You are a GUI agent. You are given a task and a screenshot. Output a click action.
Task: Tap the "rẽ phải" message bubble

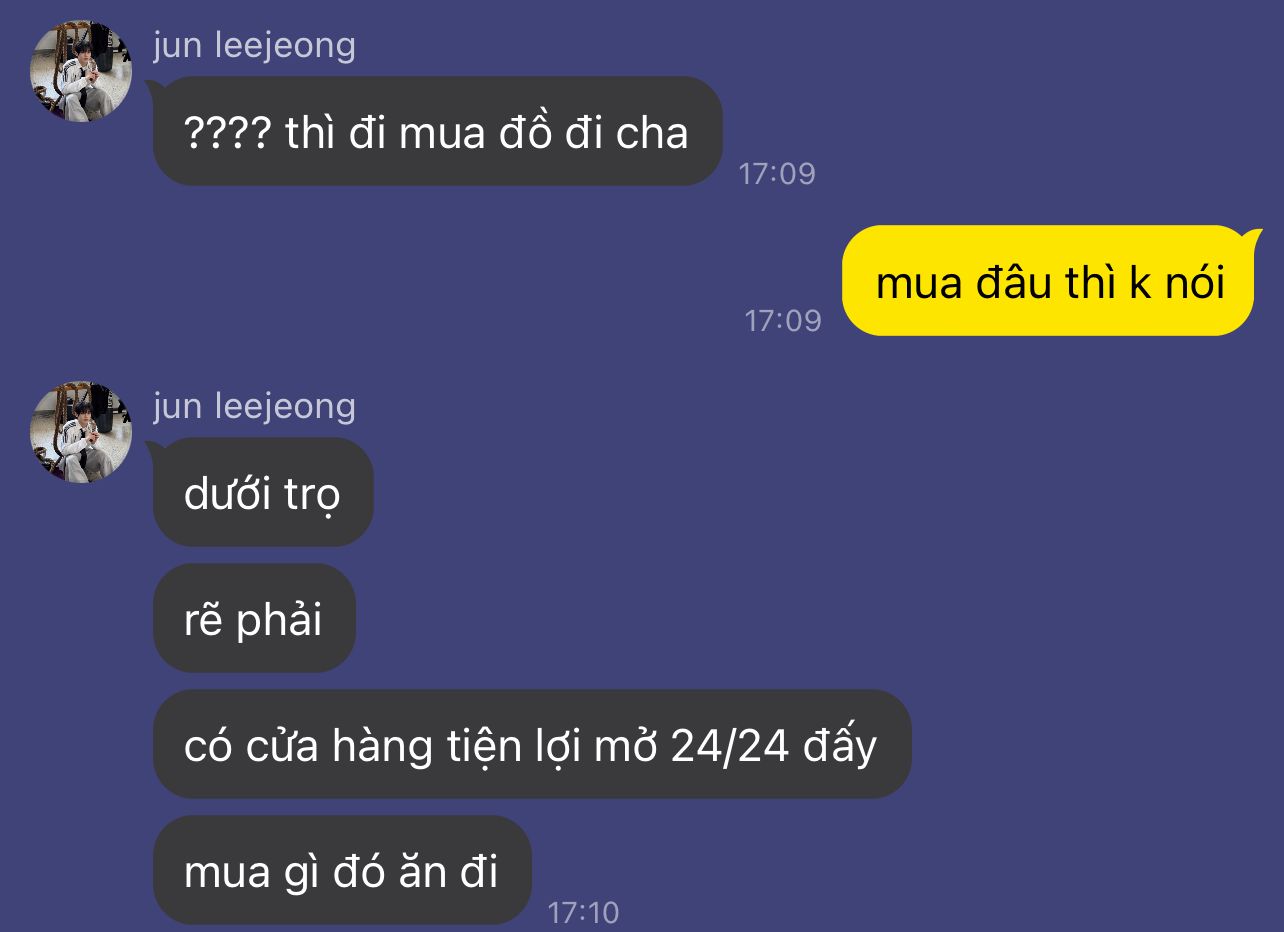click(254, 618)
